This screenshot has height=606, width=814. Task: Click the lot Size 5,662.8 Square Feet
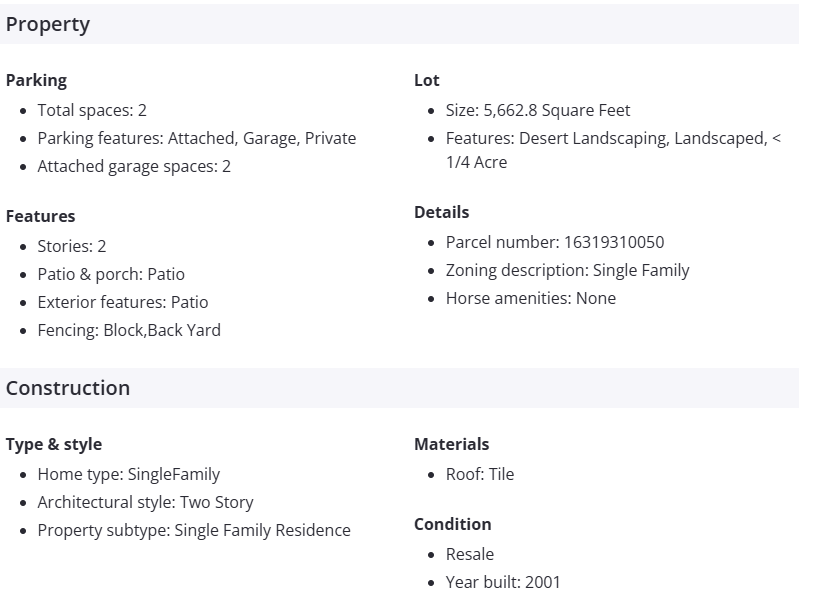[x=538, y=110]
